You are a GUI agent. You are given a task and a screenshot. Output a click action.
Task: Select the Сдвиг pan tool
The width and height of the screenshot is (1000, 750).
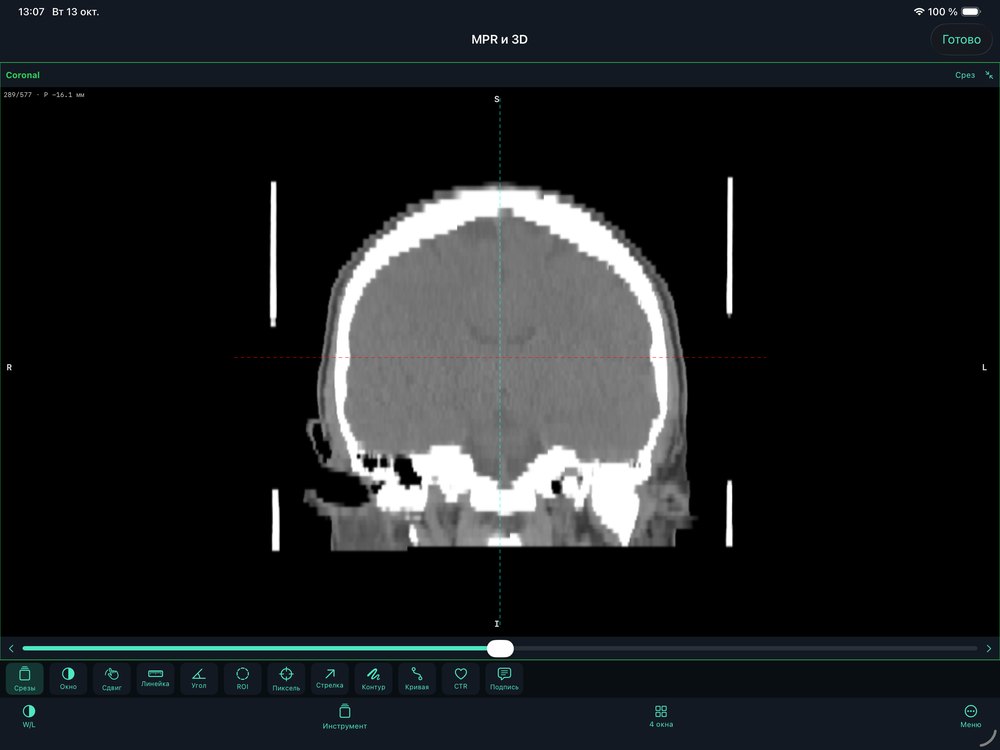[112, 678]
